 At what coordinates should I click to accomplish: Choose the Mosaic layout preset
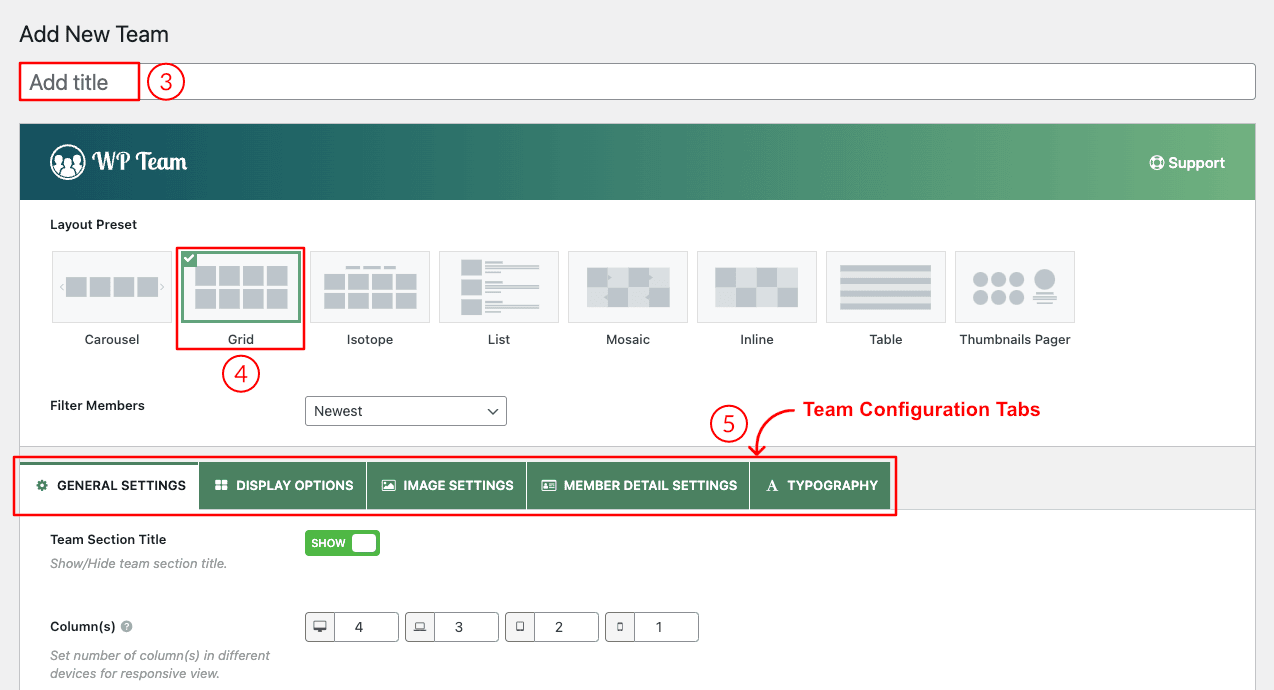point(627,287)
